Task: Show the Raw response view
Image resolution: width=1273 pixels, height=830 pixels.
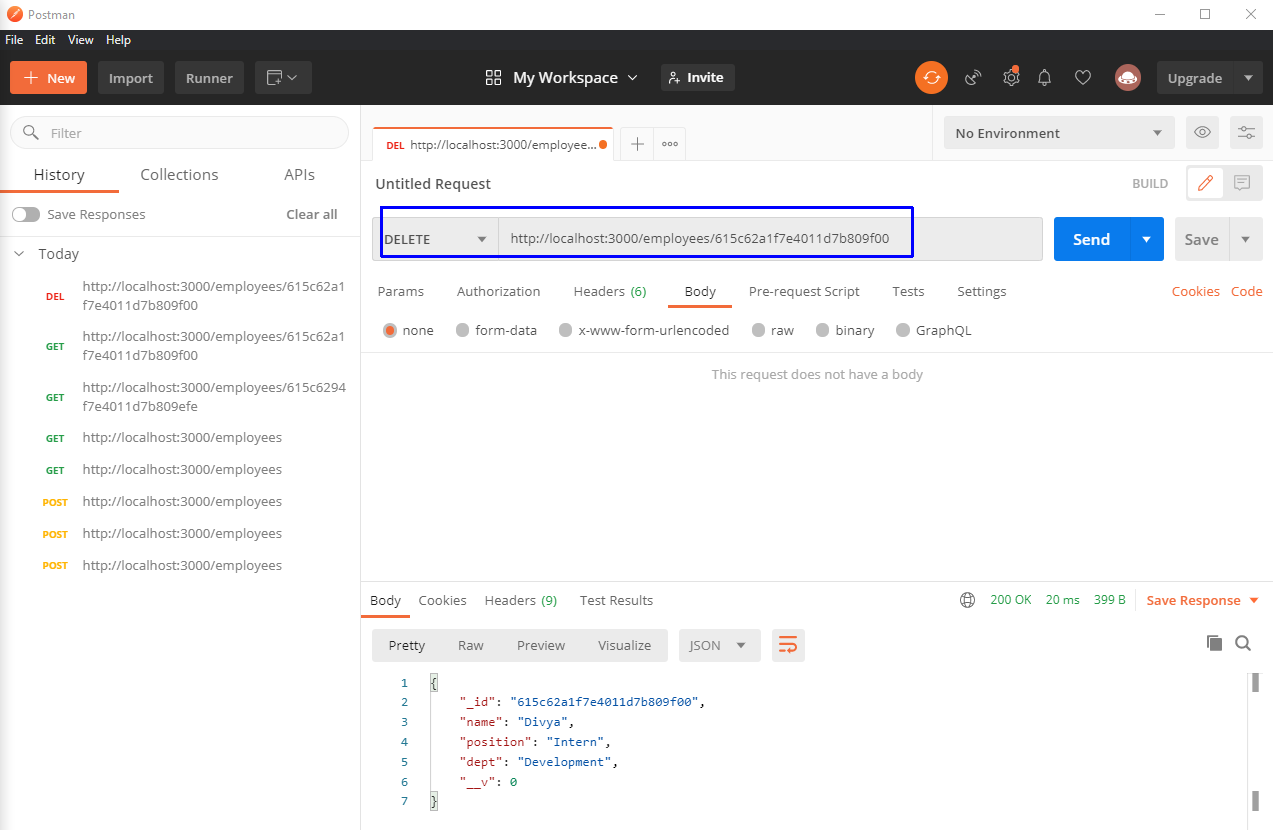Action: (471, 645)
